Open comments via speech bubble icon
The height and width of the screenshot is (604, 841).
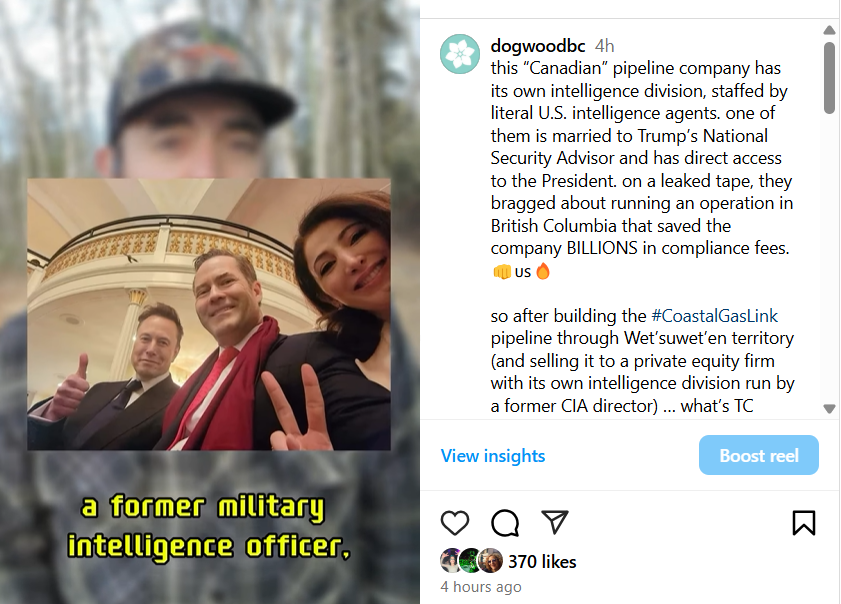(x=505, y=522)
